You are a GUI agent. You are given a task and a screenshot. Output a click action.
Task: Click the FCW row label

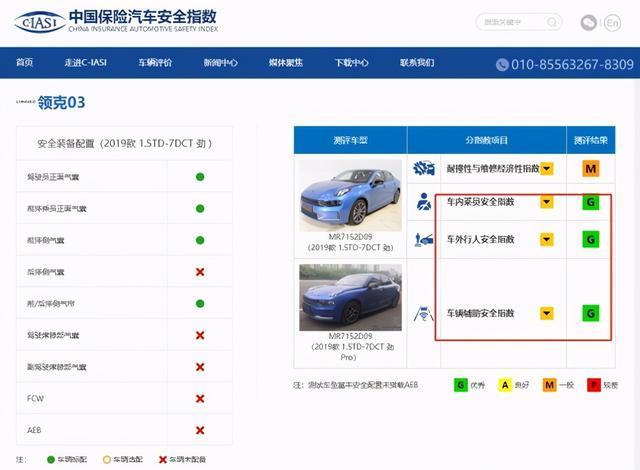tap(35, 399)
